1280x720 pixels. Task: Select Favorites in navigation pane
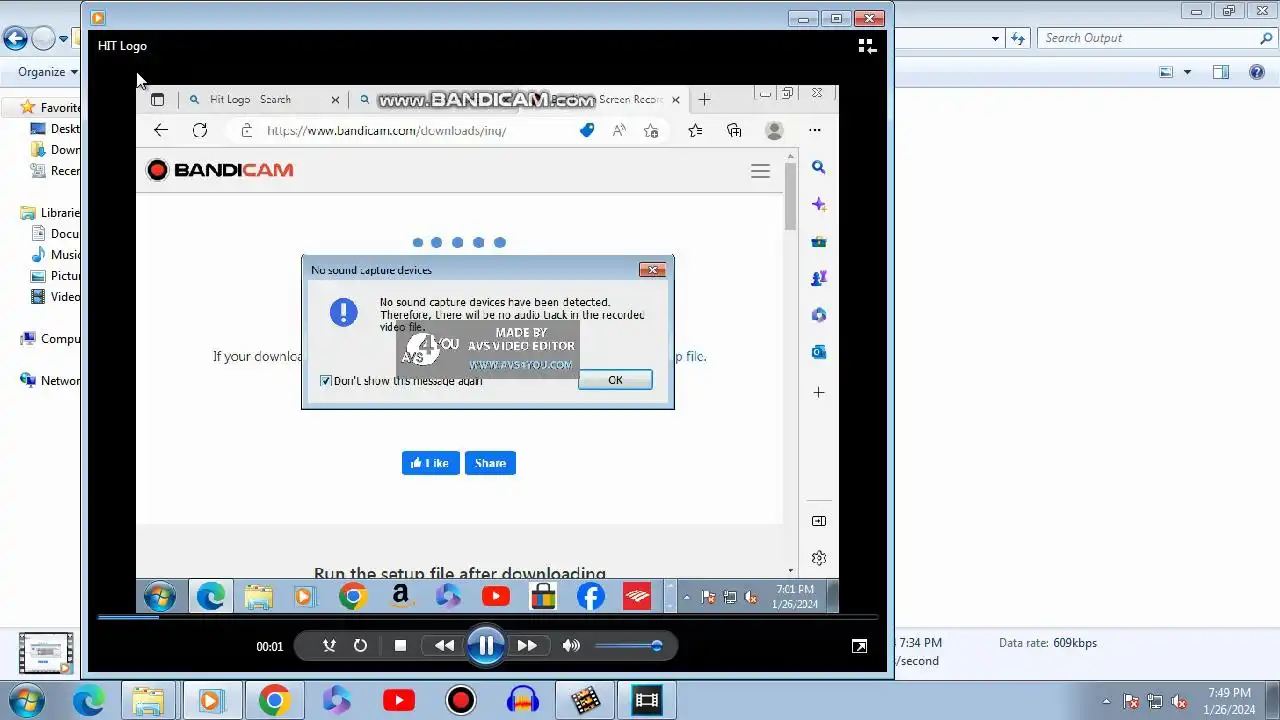(51, 107)
